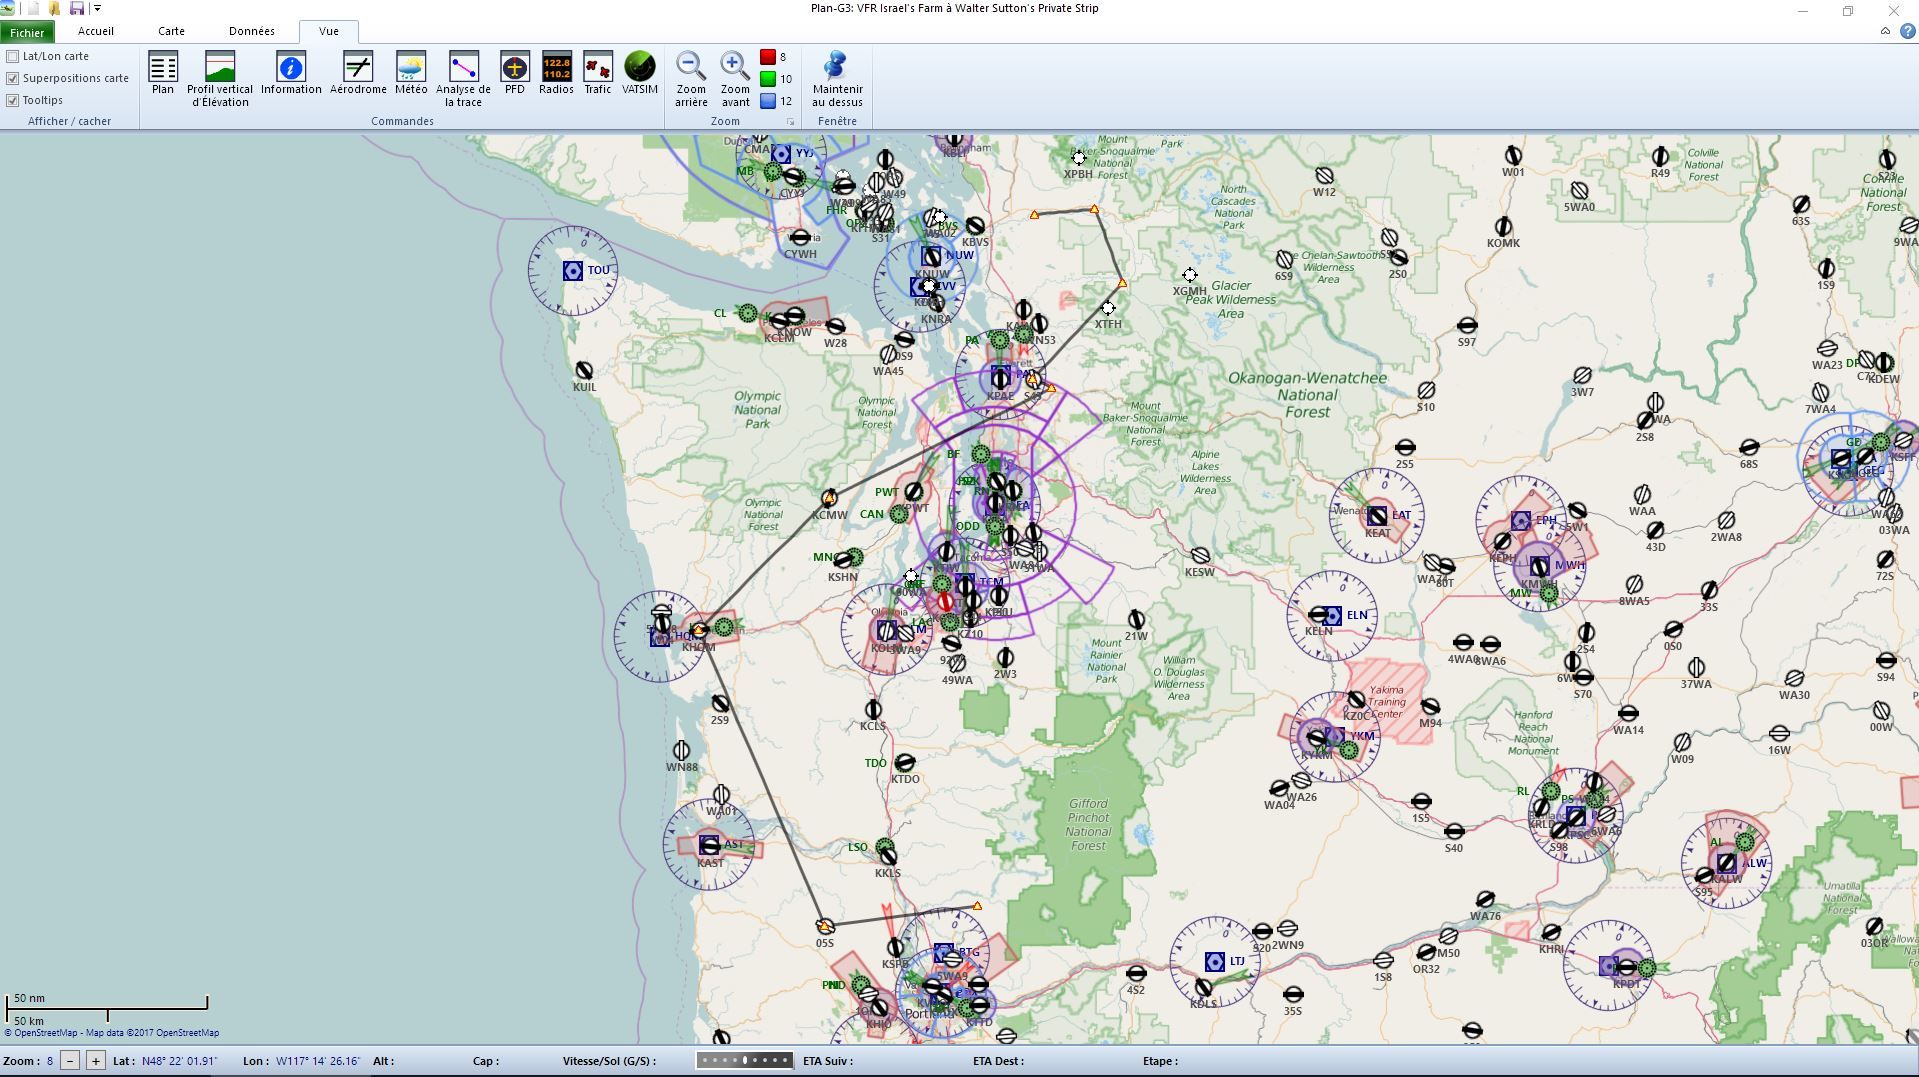1919x1077 pixels.
Task: Switch to the Données tab
Action: click(x=251, y=31)
